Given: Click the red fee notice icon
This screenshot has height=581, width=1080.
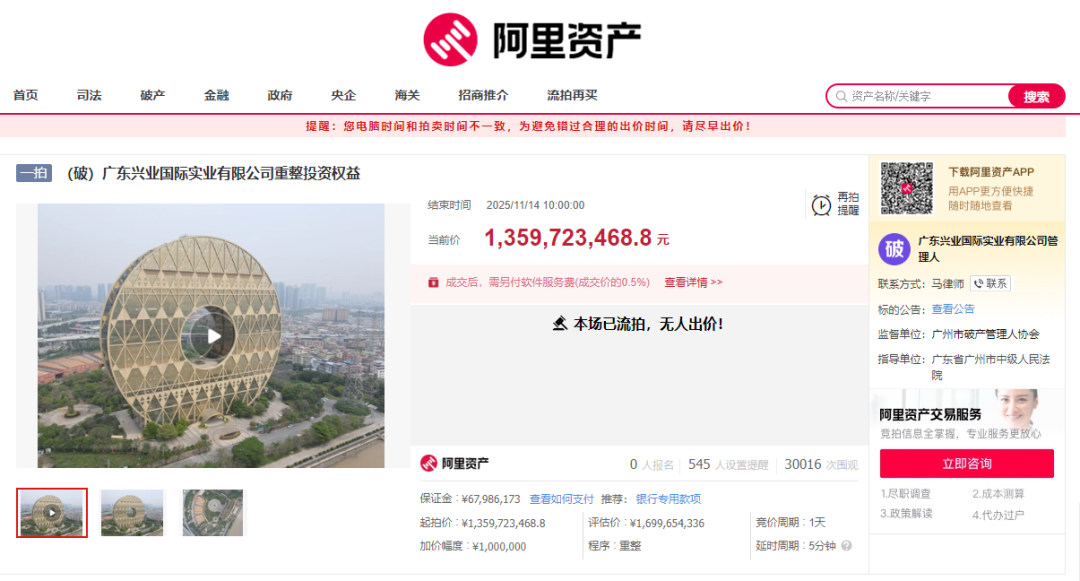Looking at the screenshot, I should coord(433,282).
